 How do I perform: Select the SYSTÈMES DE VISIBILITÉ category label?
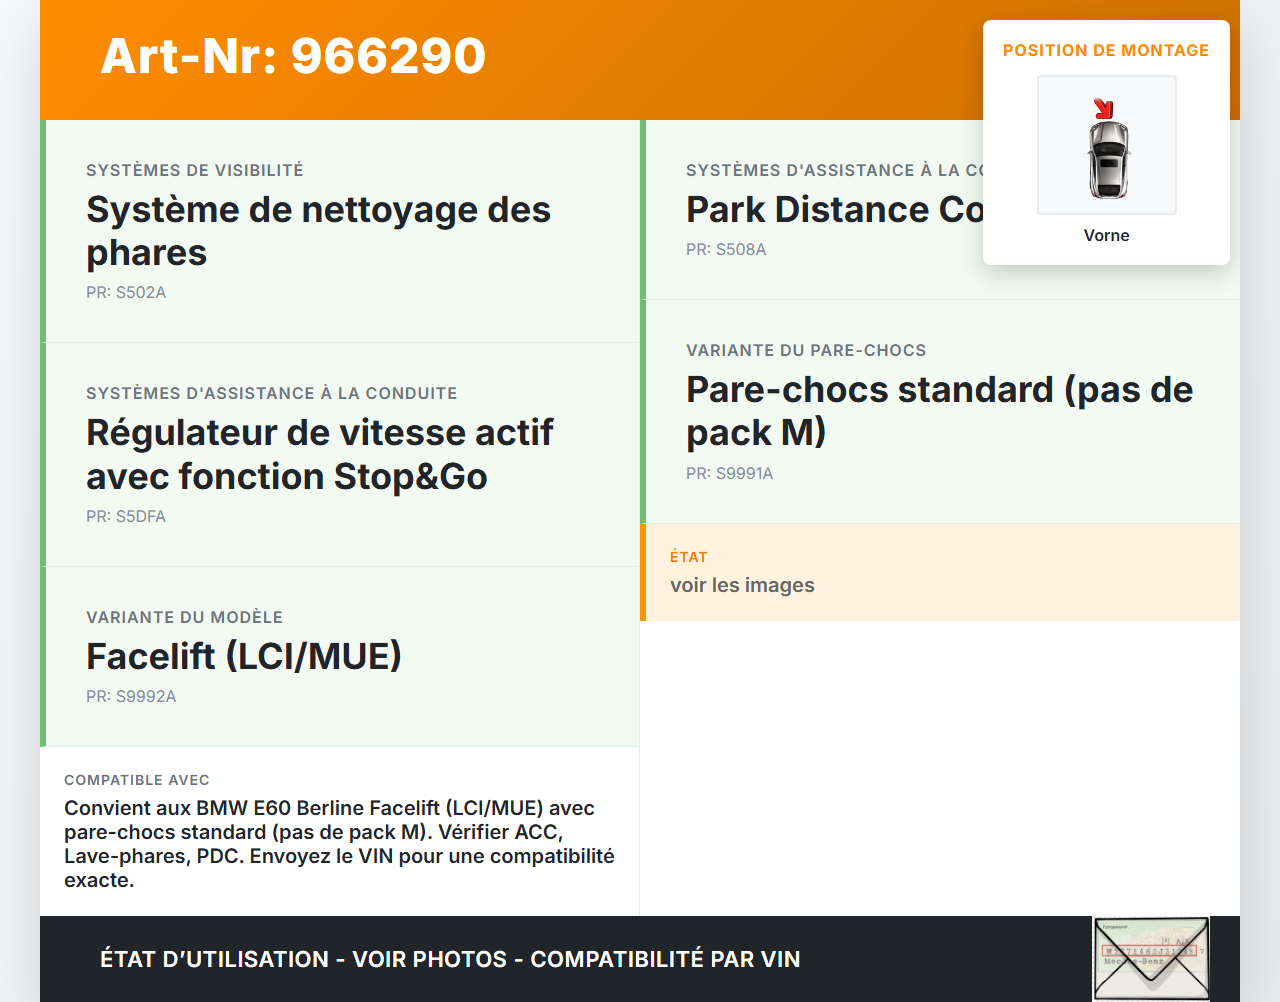point(195,170)
